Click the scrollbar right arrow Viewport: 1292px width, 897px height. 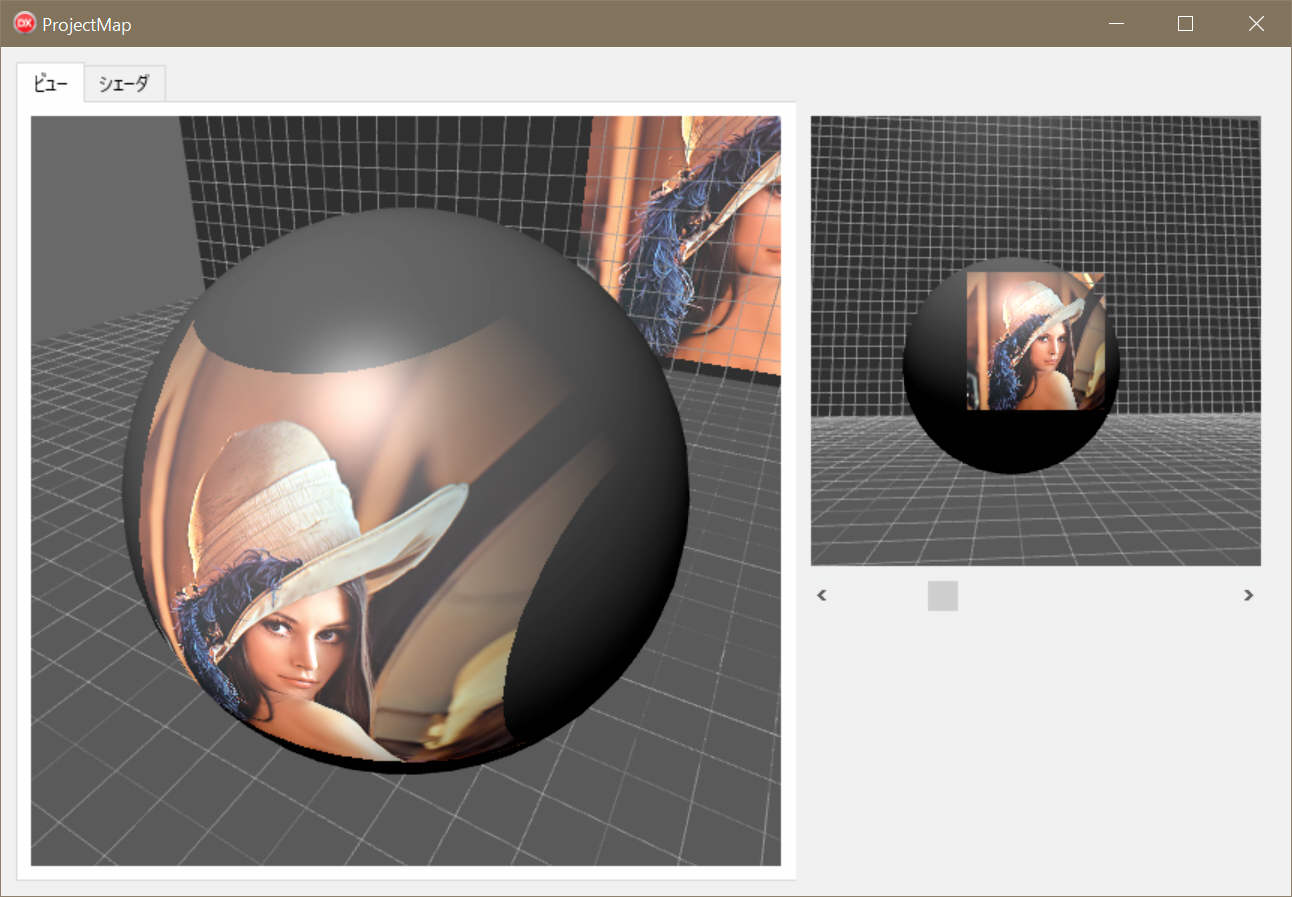pyautogui.click(x=1248, y=596)
